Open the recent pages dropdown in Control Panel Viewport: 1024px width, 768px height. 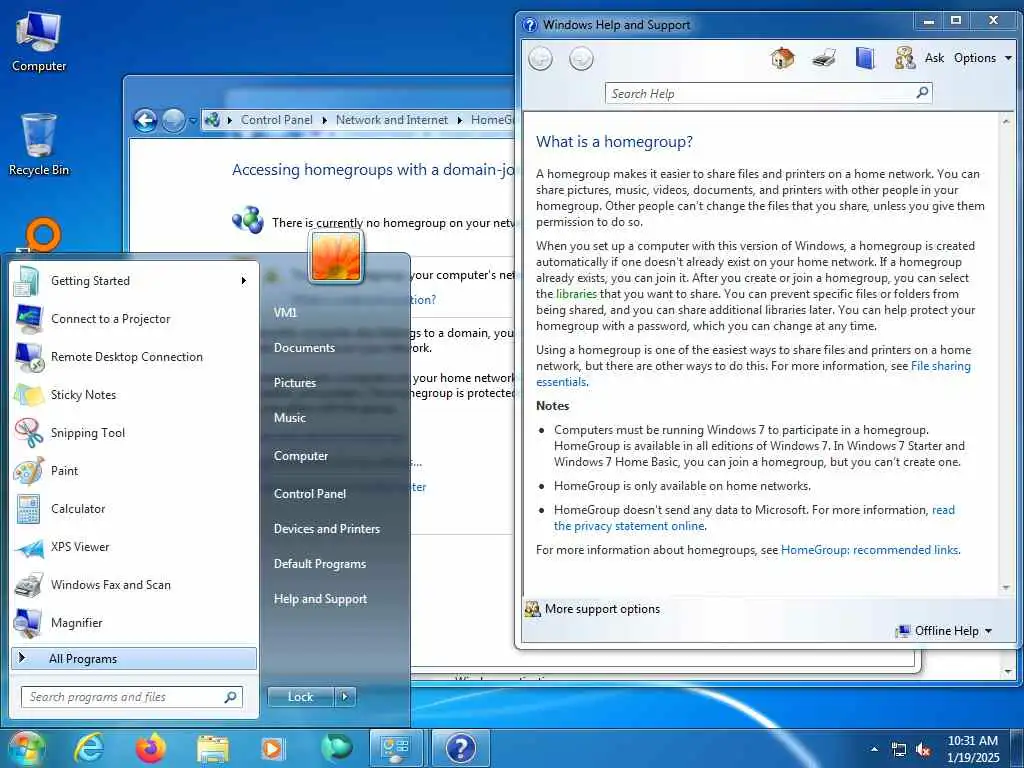click(193, 121)
